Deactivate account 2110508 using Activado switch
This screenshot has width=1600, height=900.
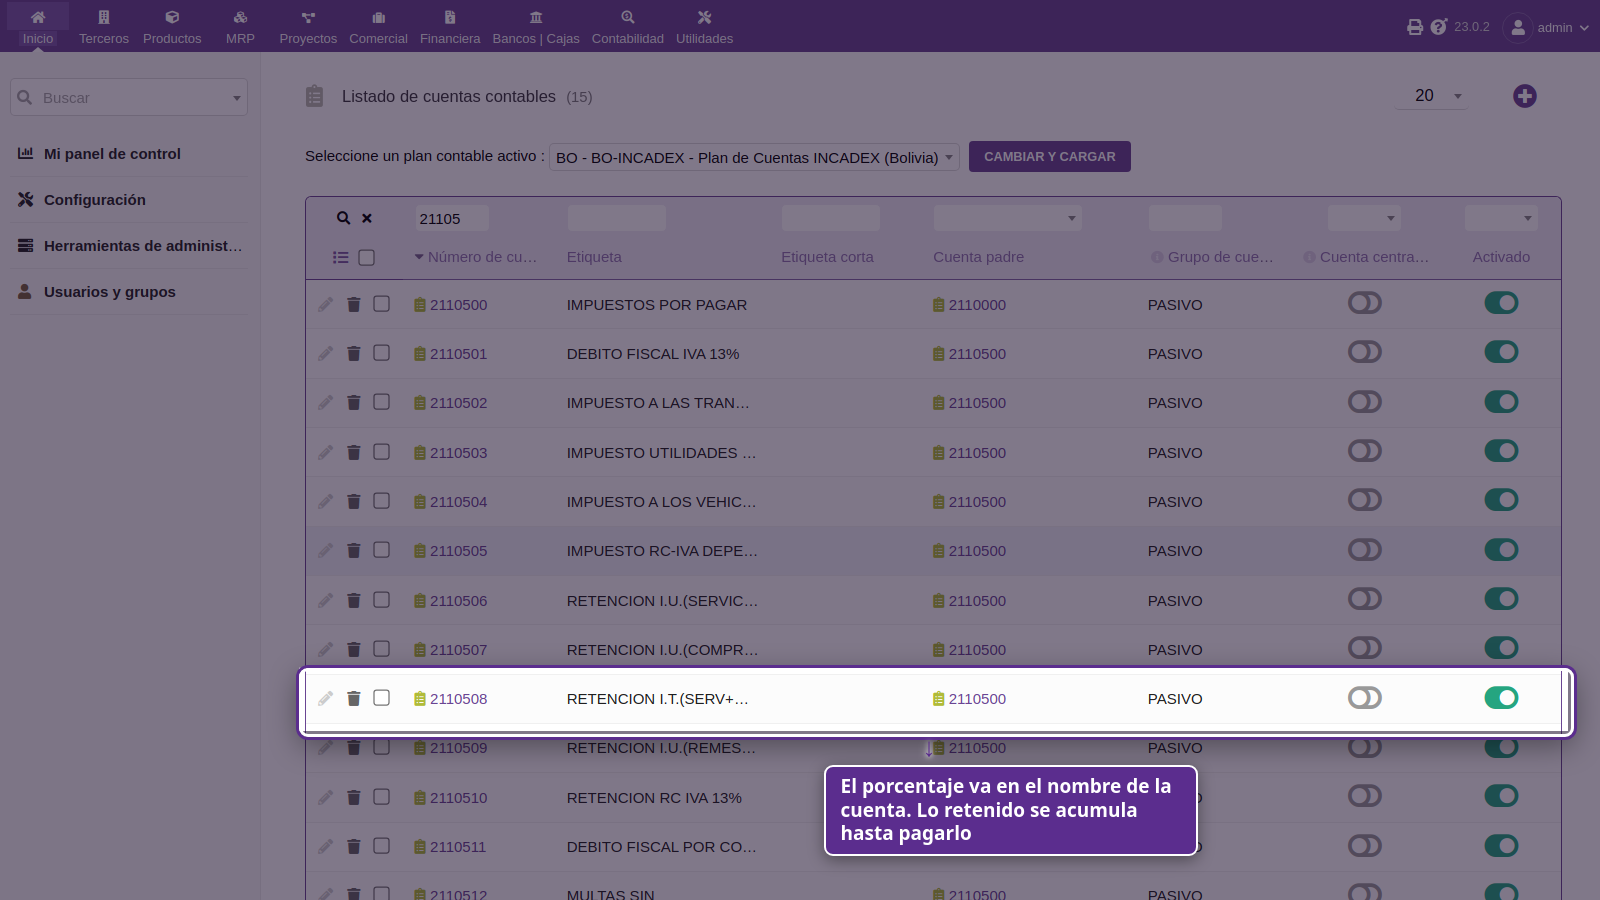pos(1501,697)
